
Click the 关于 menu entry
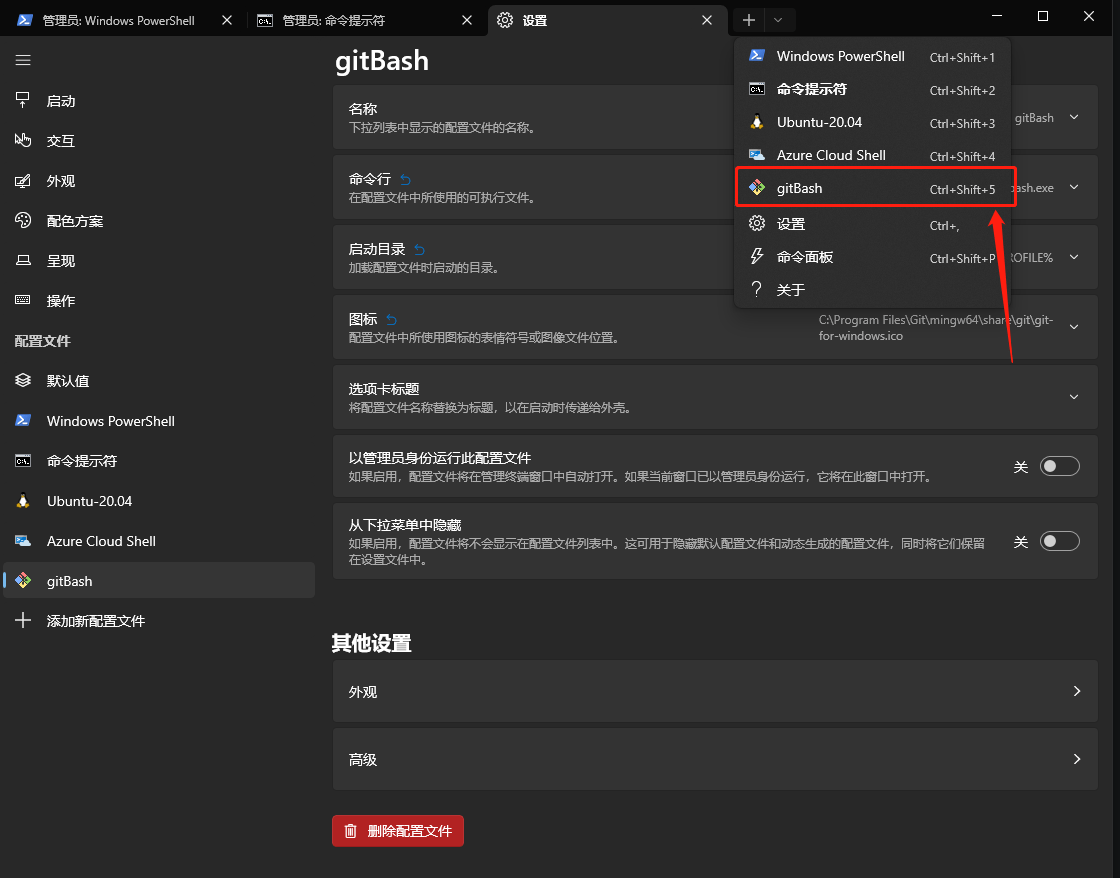click(871, 290)
